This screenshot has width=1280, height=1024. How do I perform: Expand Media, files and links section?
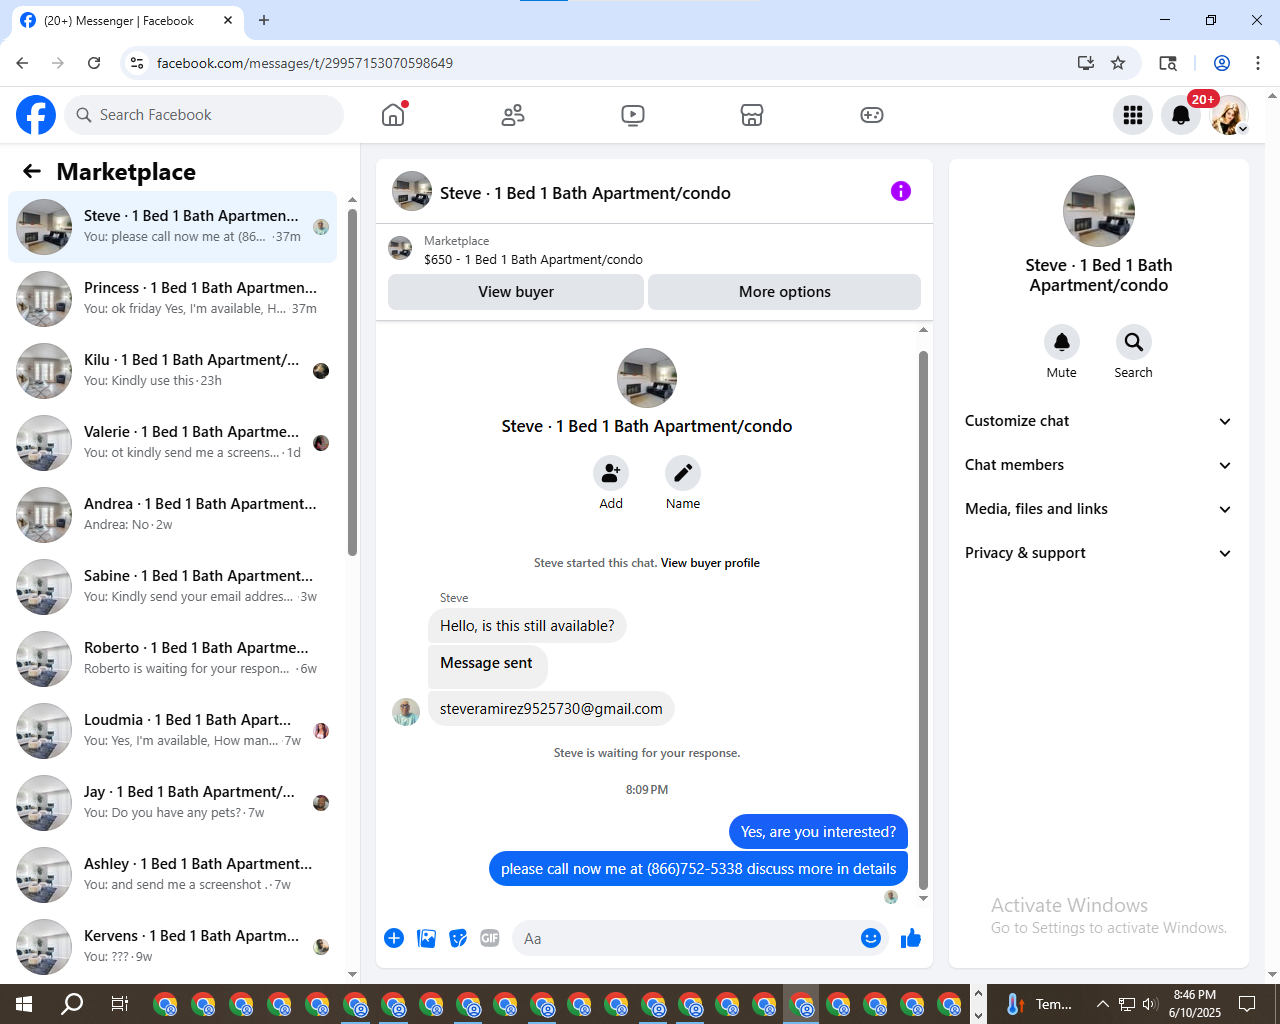pos(1098,509)
